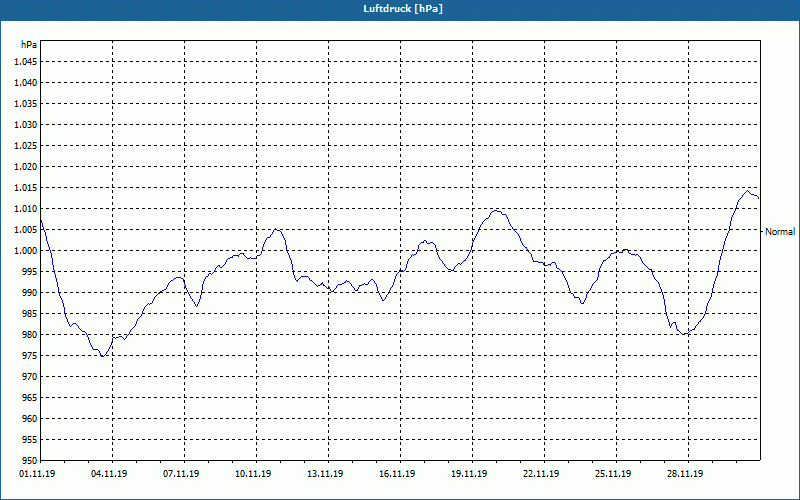Screen dimensions: 800x500
Task: Click the 955 y-axis label
Action: [31, 440]
